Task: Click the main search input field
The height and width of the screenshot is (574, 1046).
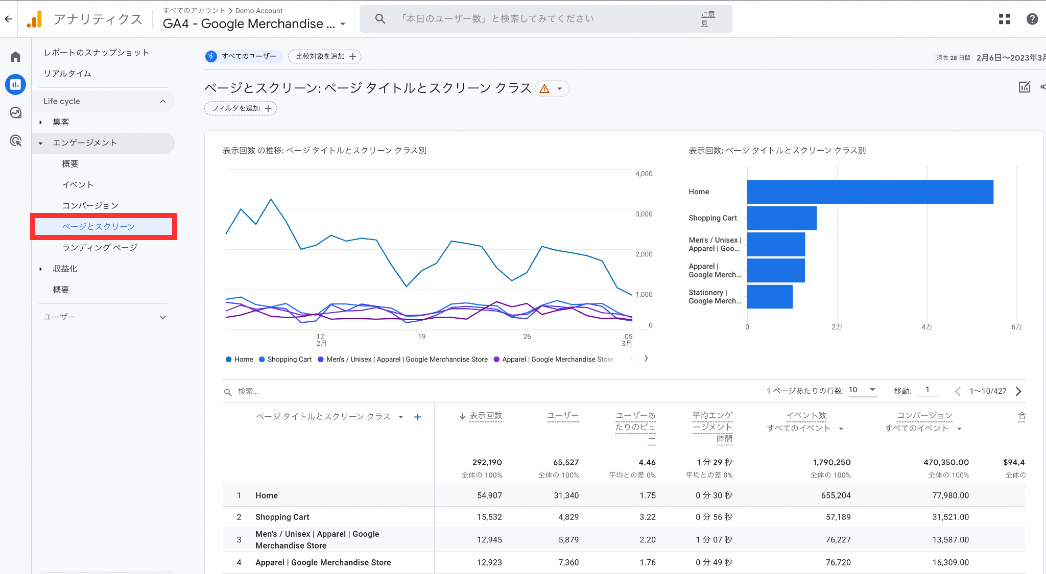Action: coord(545,19)
